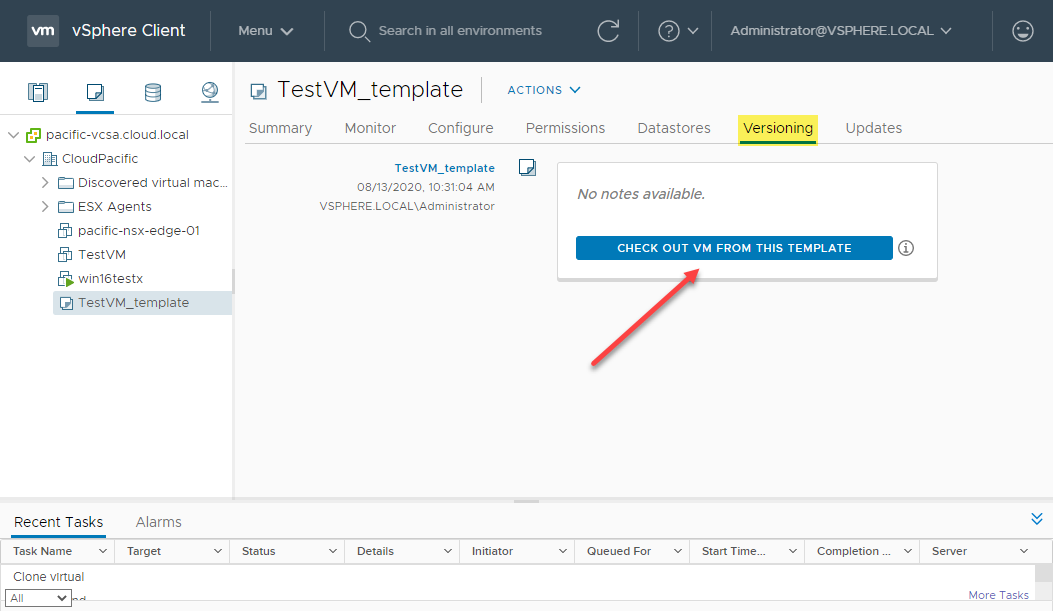
Task: Select pacific-nsx-edge-01 in the tree
Action: coord(138,231)
